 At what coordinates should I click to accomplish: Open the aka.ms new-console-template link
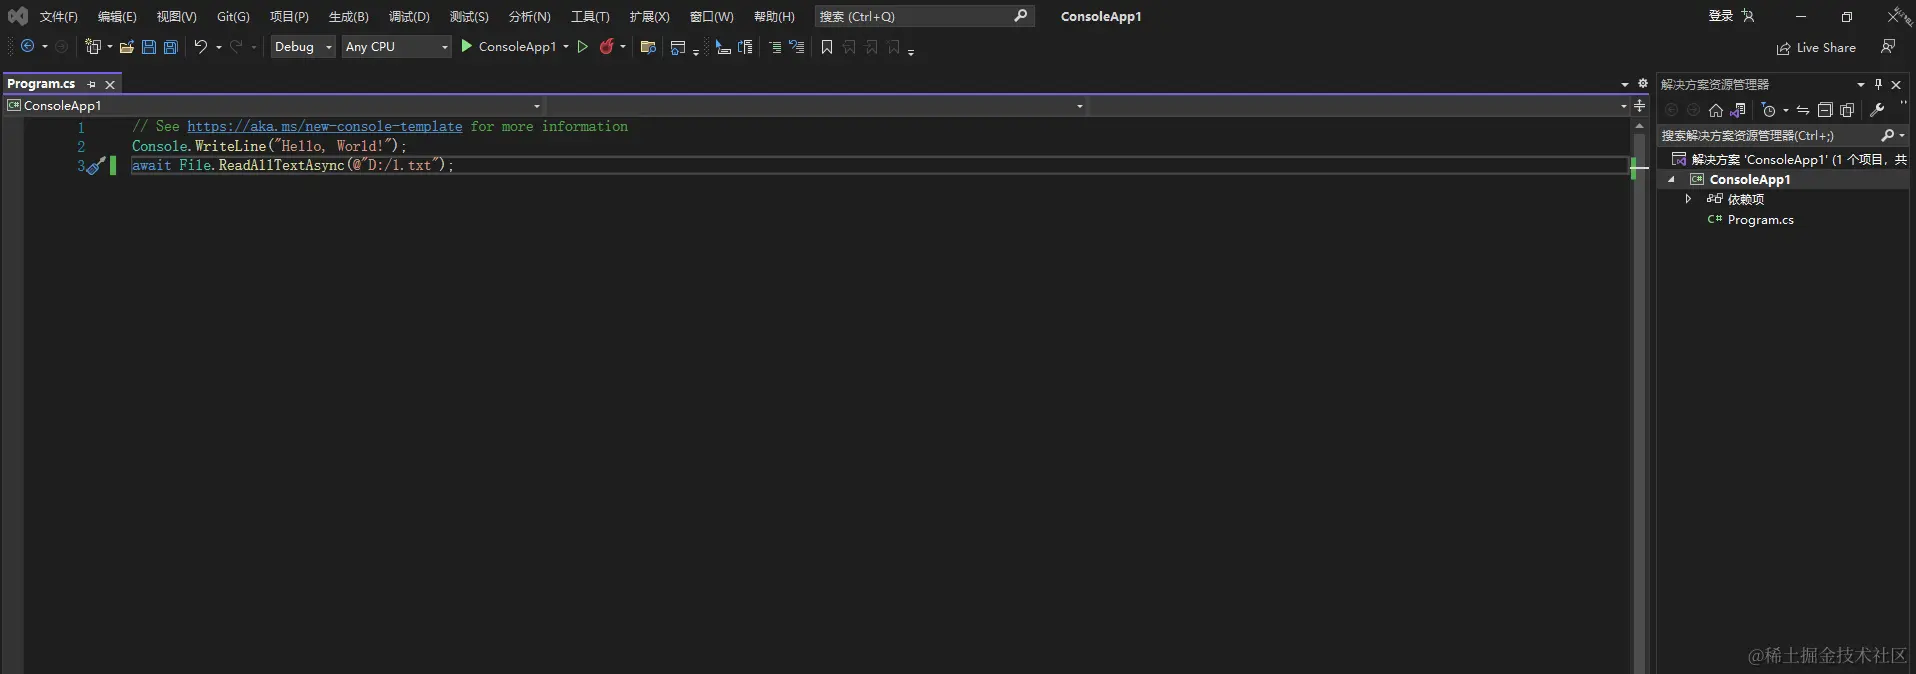point(324,127)
